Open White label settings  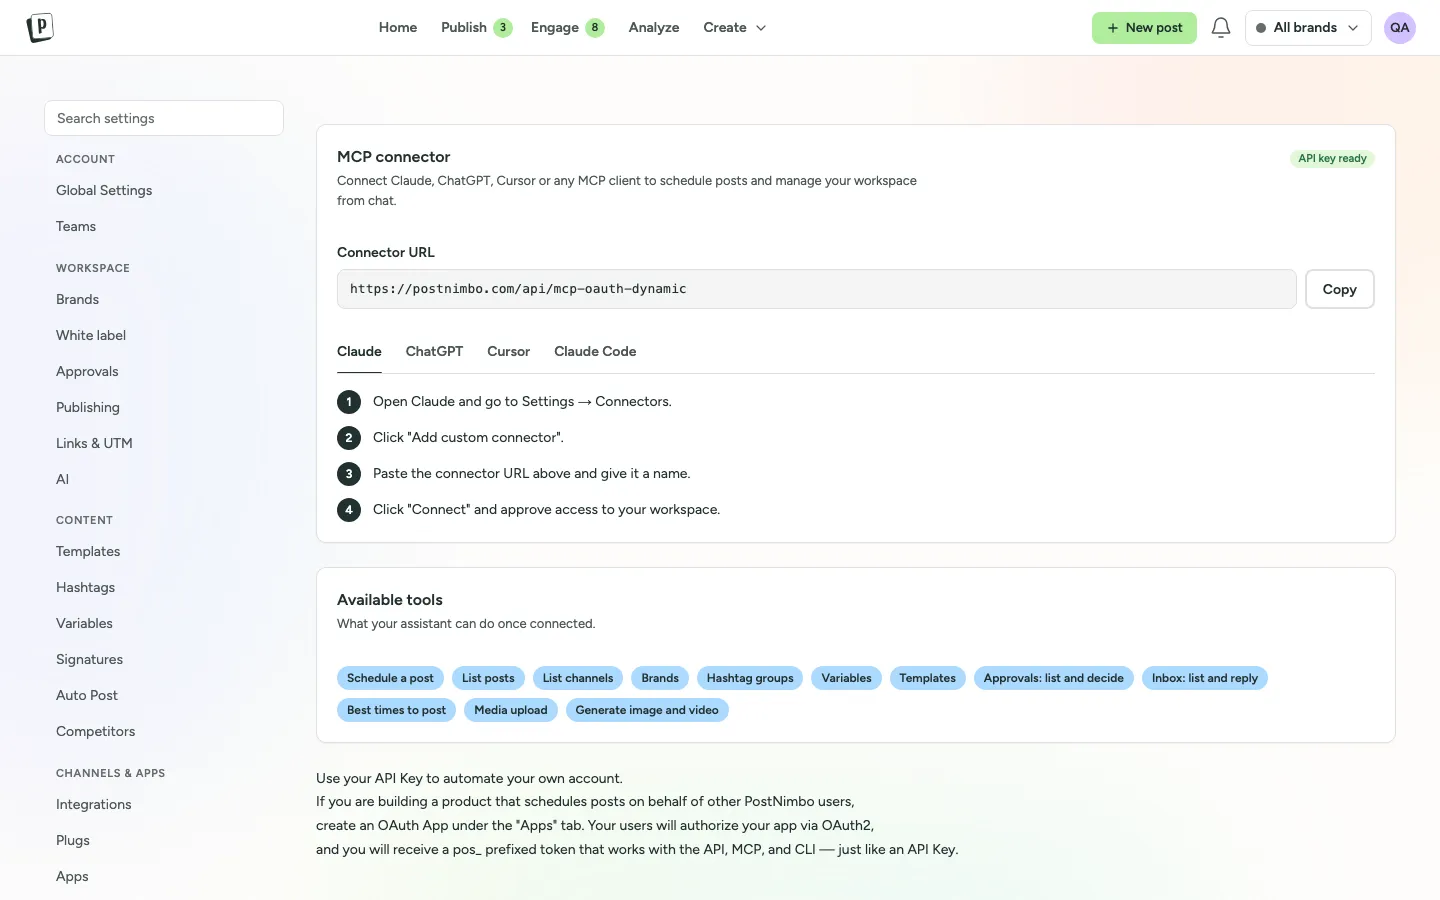[91, 336]
